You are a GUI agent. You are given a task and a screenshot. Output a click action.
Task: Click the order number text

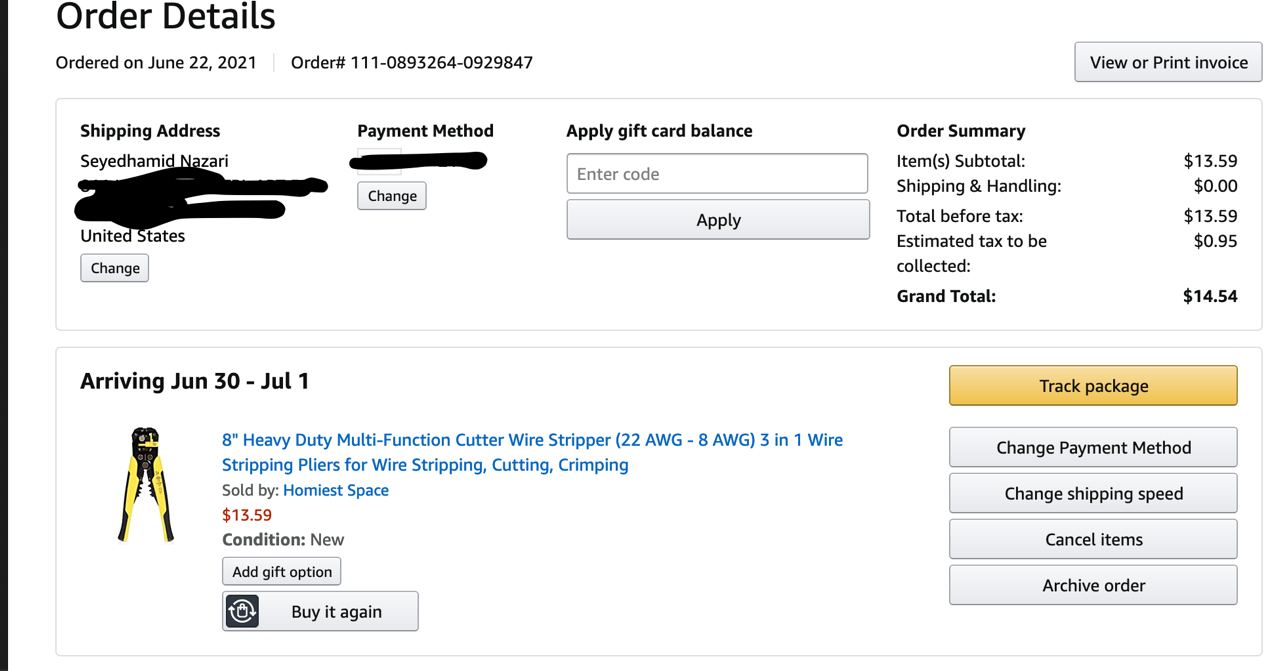coord(412,62)
